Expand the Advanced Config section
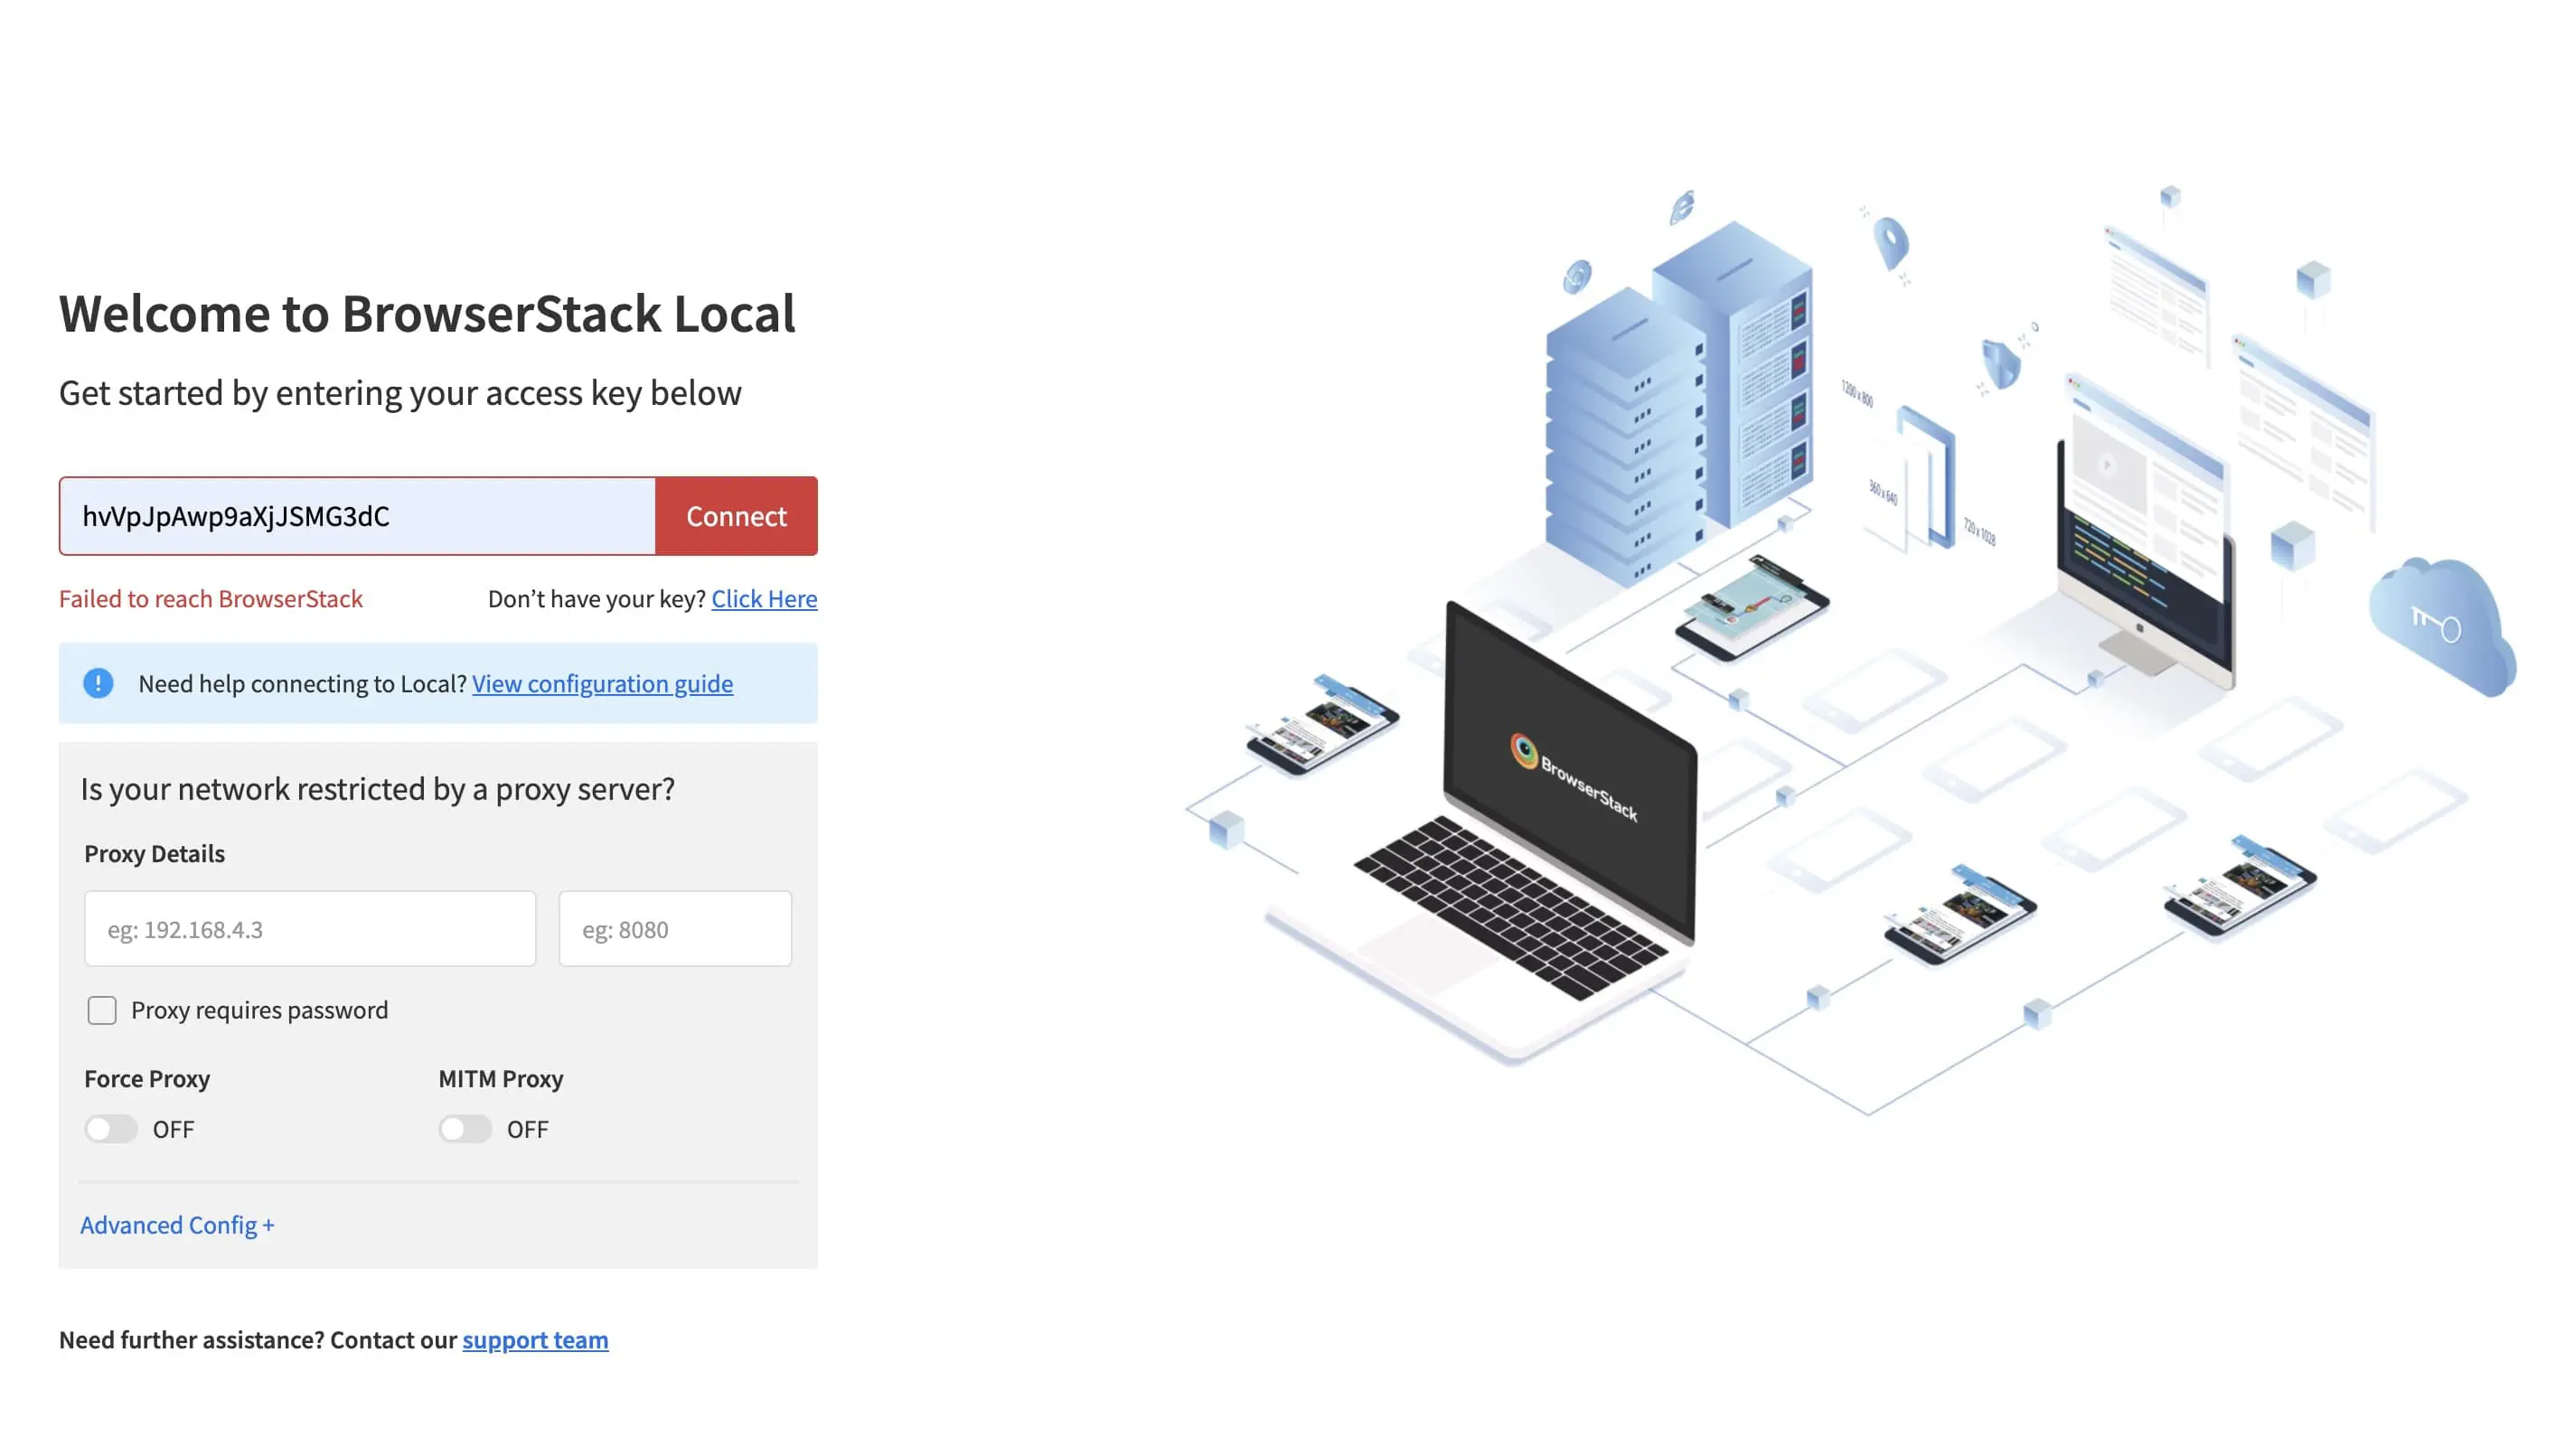 pos(177,1225)
